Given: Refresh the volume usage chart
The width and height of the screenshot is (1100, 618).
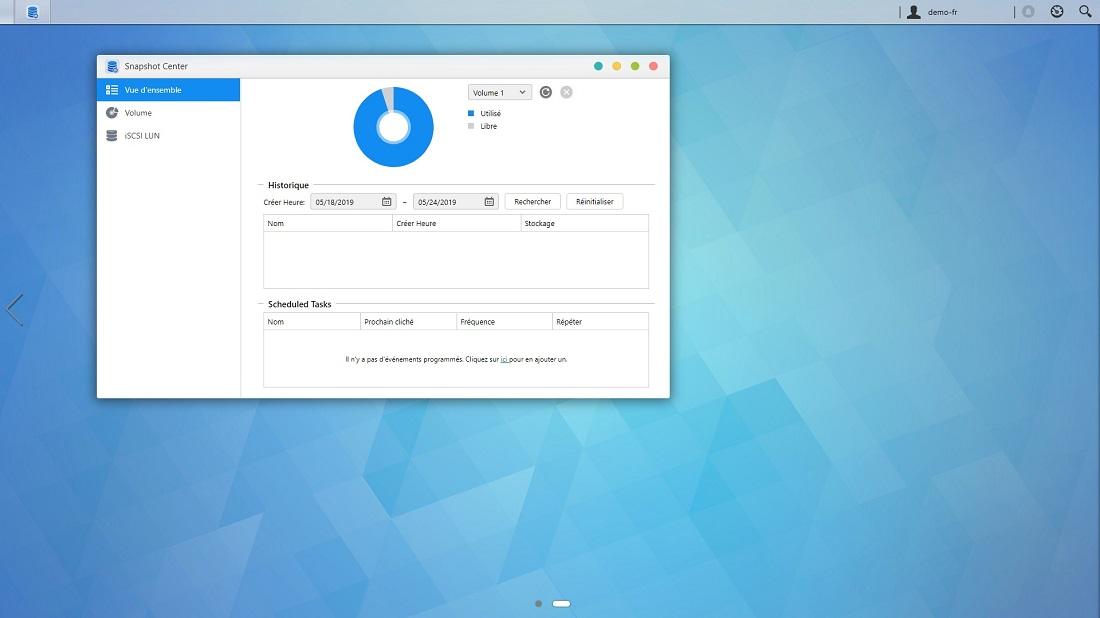Looking at the screenshot, I should [545, 91].
